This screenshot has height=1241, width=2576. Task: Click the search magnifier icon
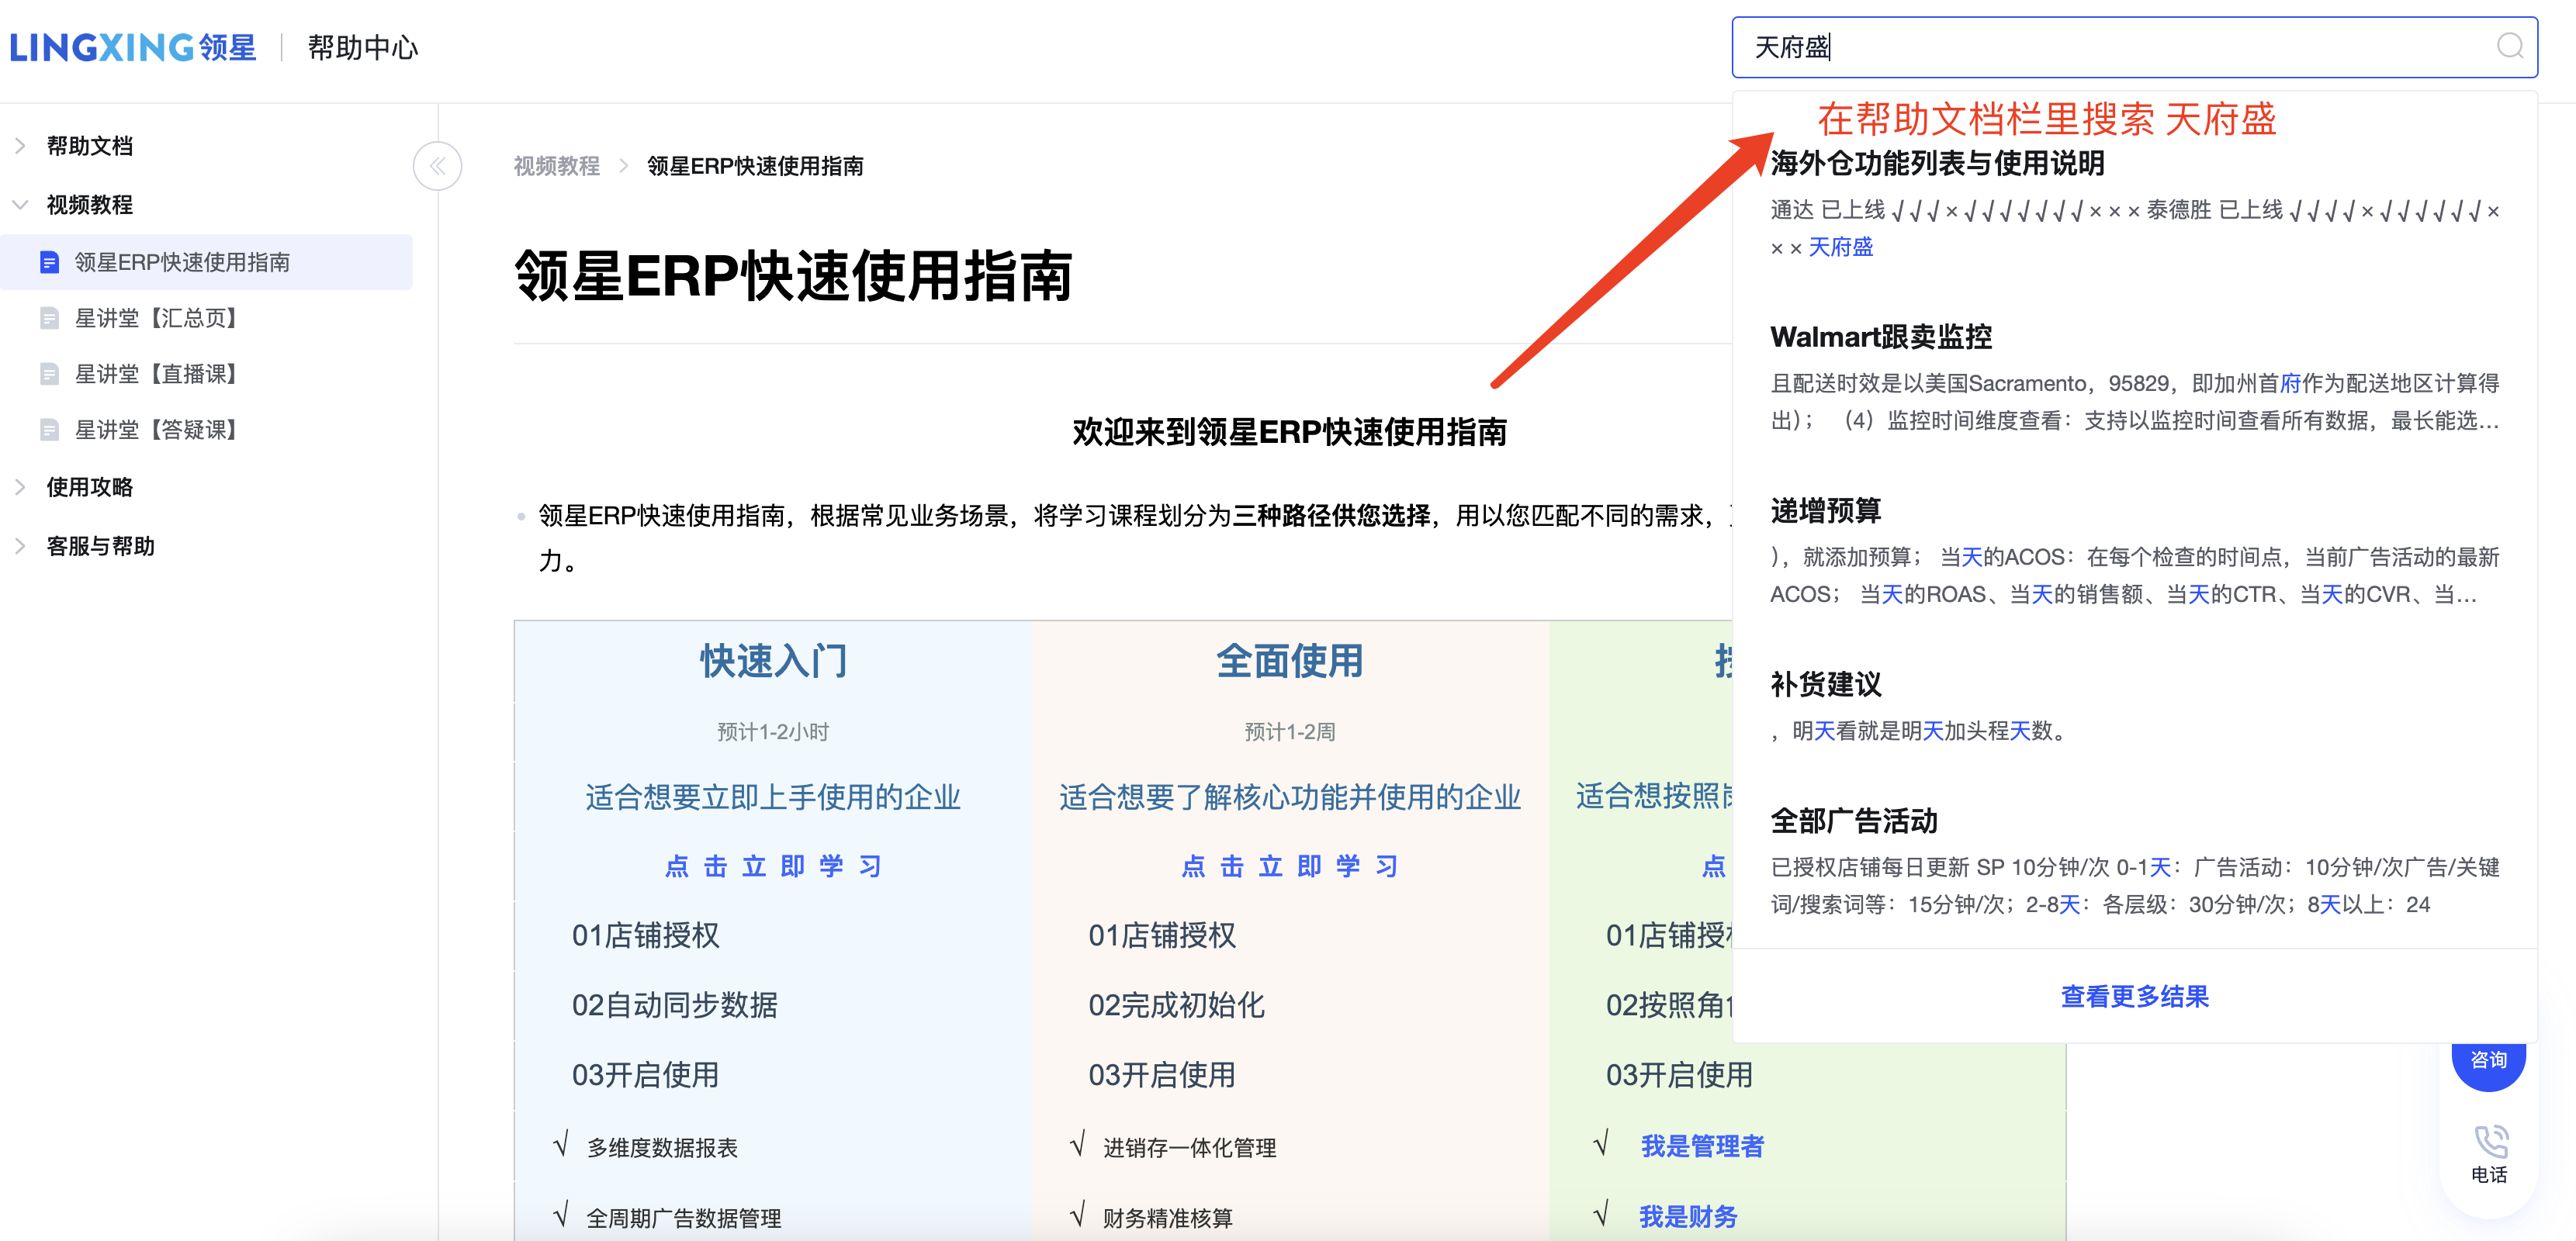tap(2509, 46)
